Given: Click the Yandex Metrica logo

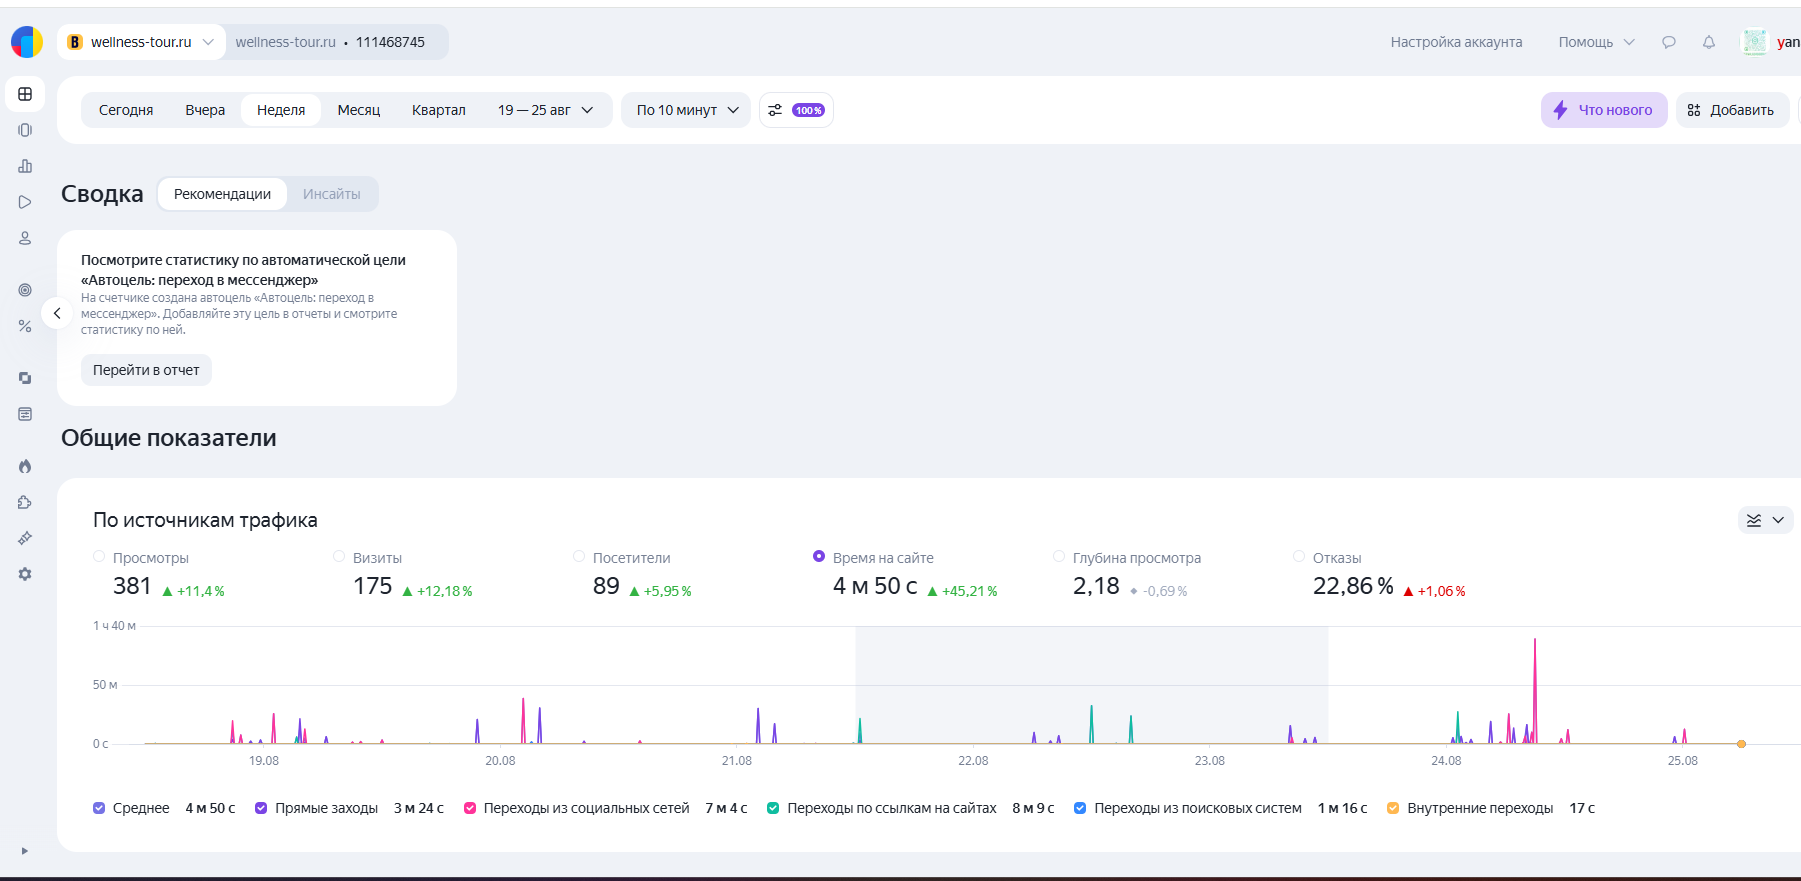Looking at the screenshot, I should click(x=27, y=42).
